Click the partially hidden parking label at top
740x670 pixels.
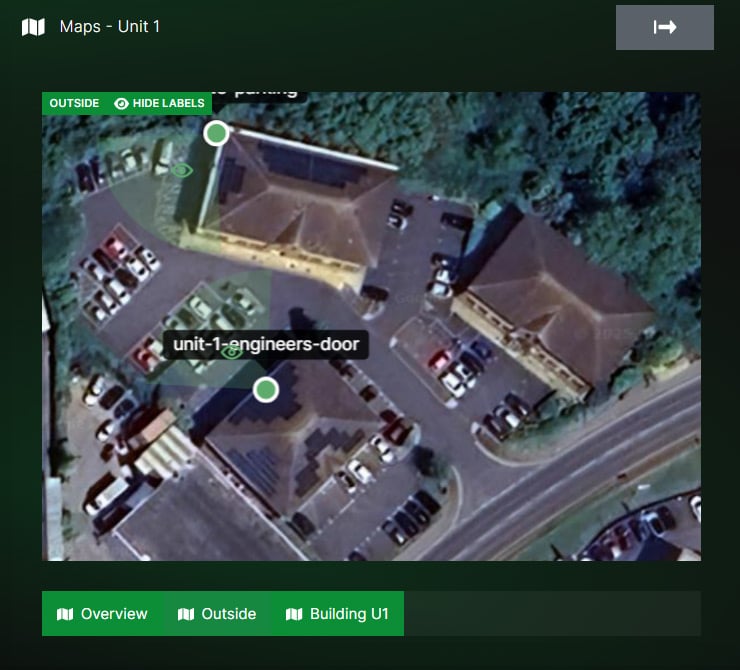258,96
